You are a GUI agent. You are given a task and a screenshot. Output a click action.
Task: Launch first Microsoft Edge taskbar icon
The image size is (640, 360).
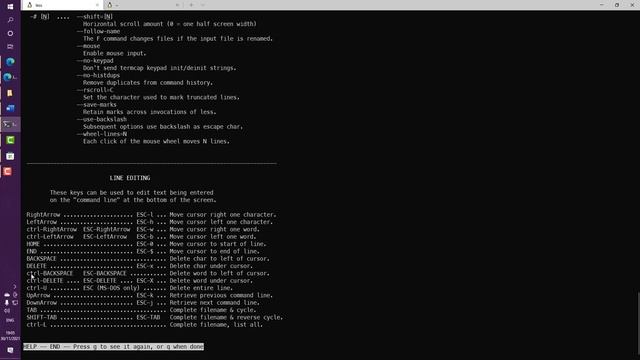[x=10, y=62]
